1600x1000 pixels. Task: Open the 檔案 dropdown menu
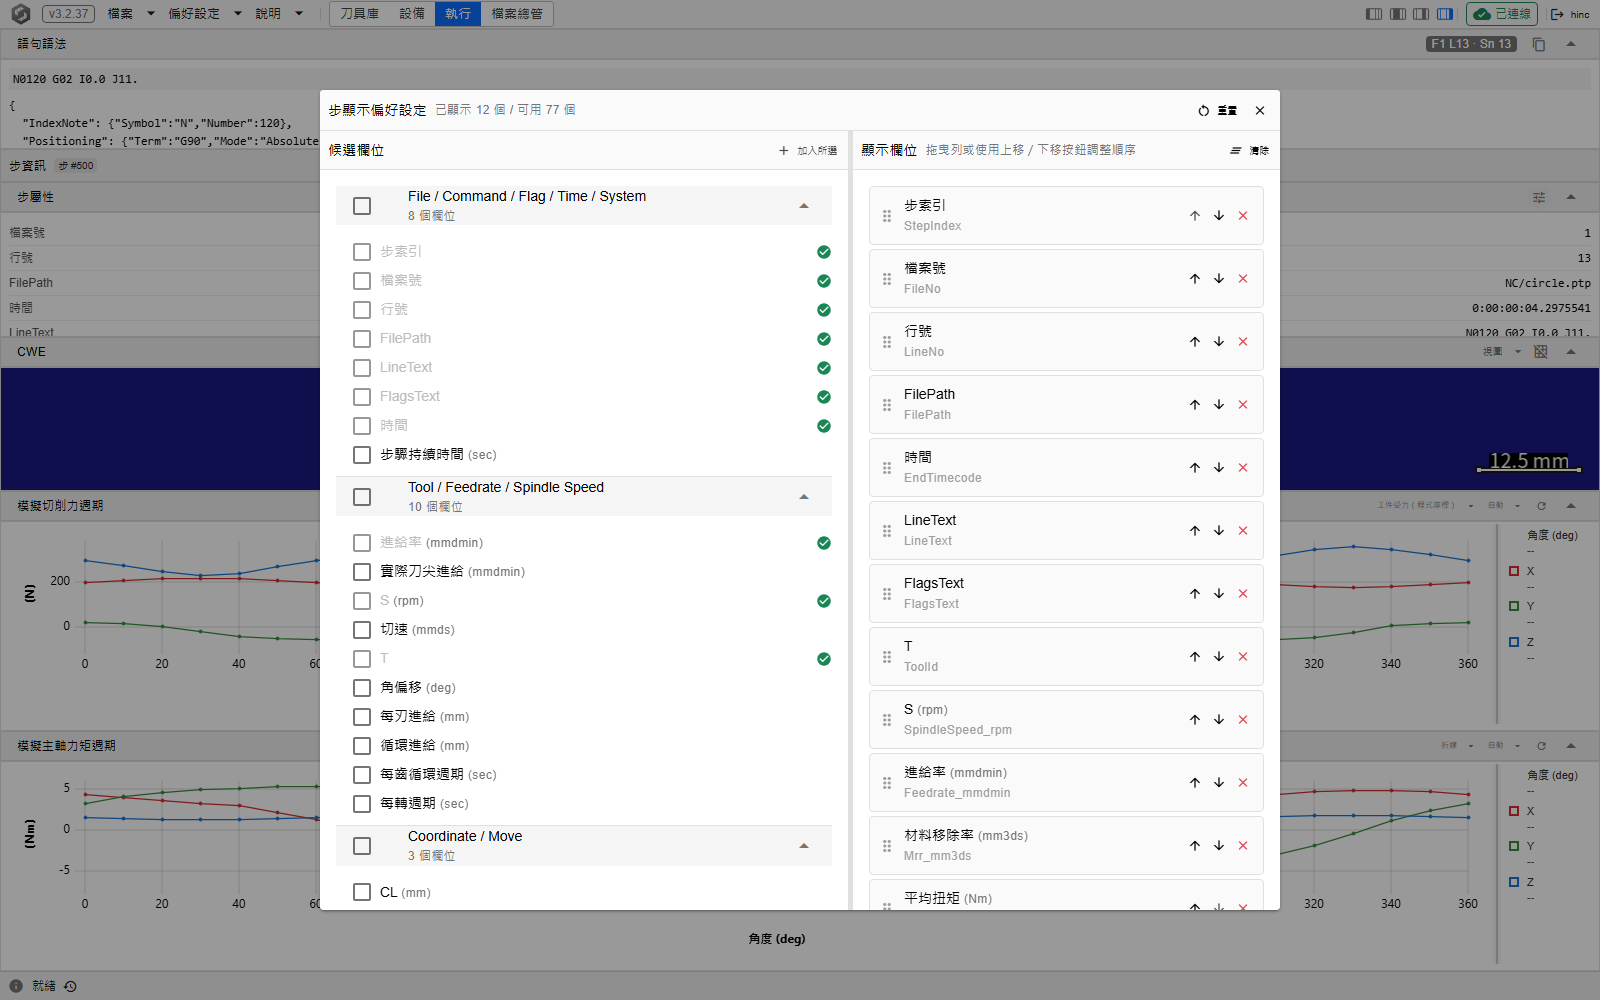[131, 14]
